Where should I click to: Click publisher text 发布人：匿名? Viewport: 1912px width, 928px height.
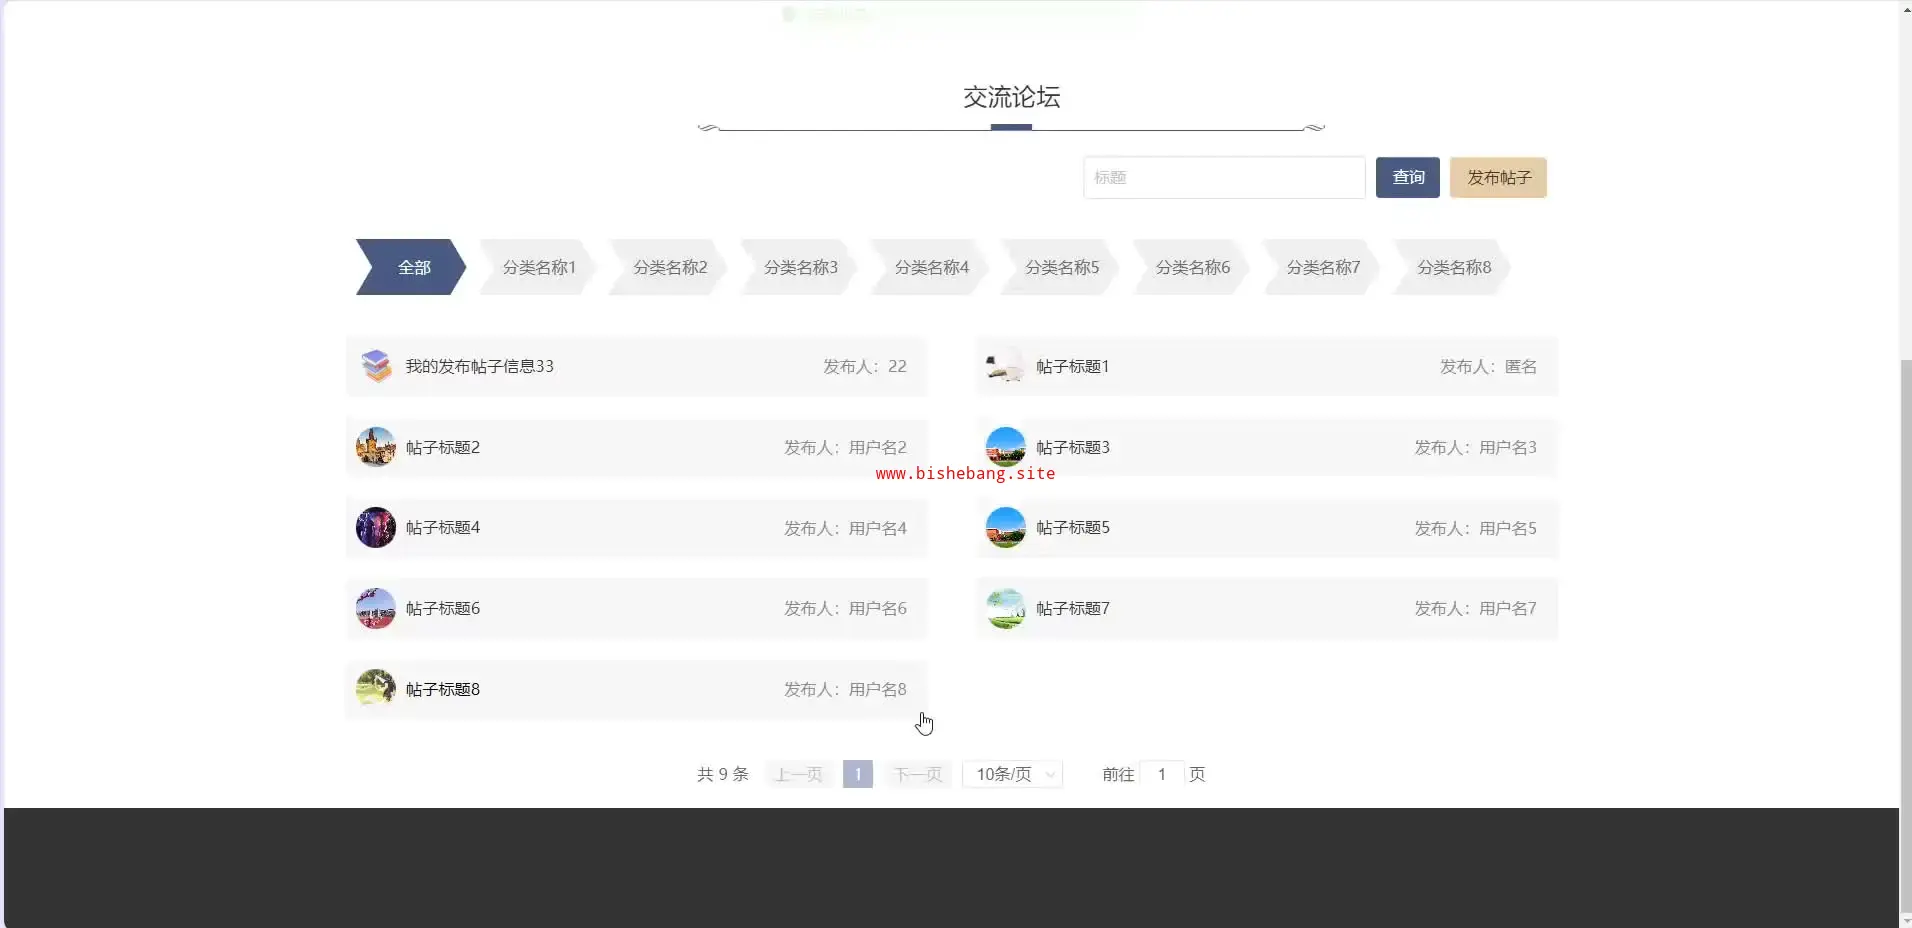1488,366
